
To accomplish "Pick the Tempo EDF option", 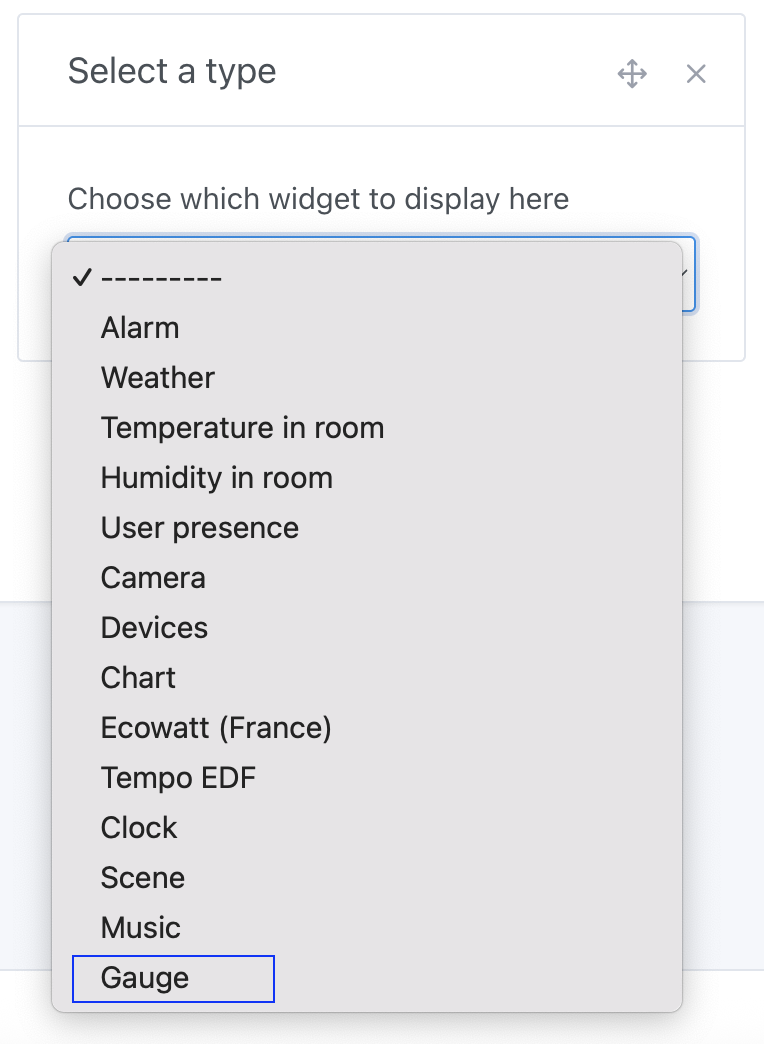I will 178,778.
